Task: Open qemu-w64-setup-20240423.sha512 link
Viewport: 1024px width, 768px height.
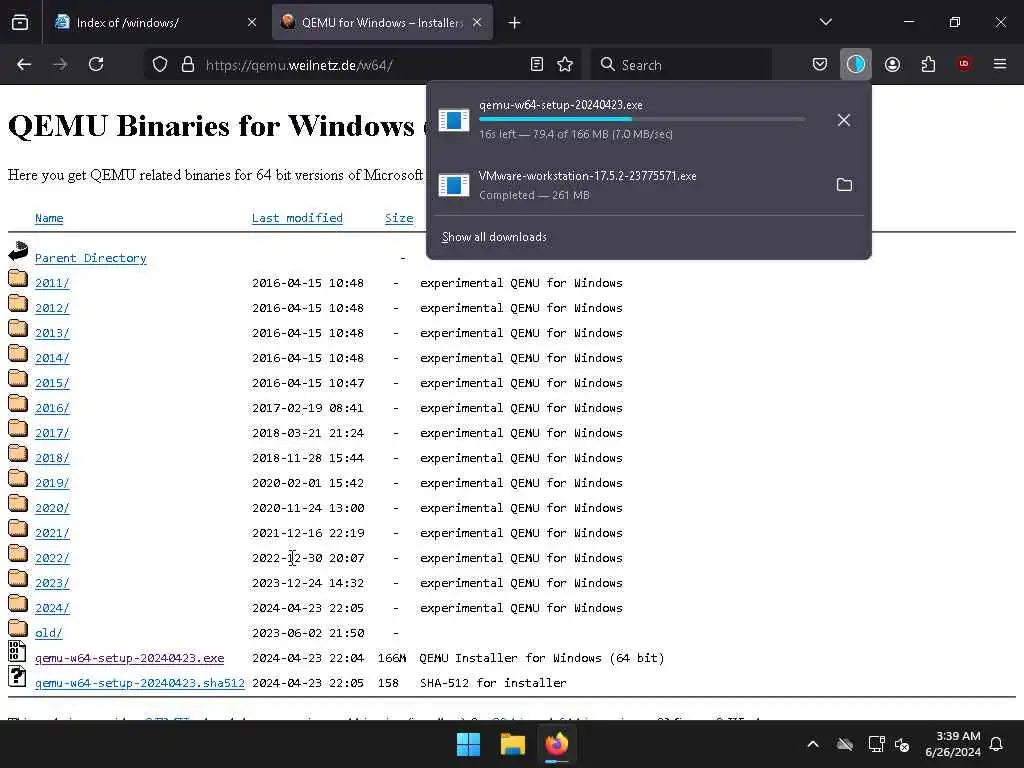Action: 140,683
